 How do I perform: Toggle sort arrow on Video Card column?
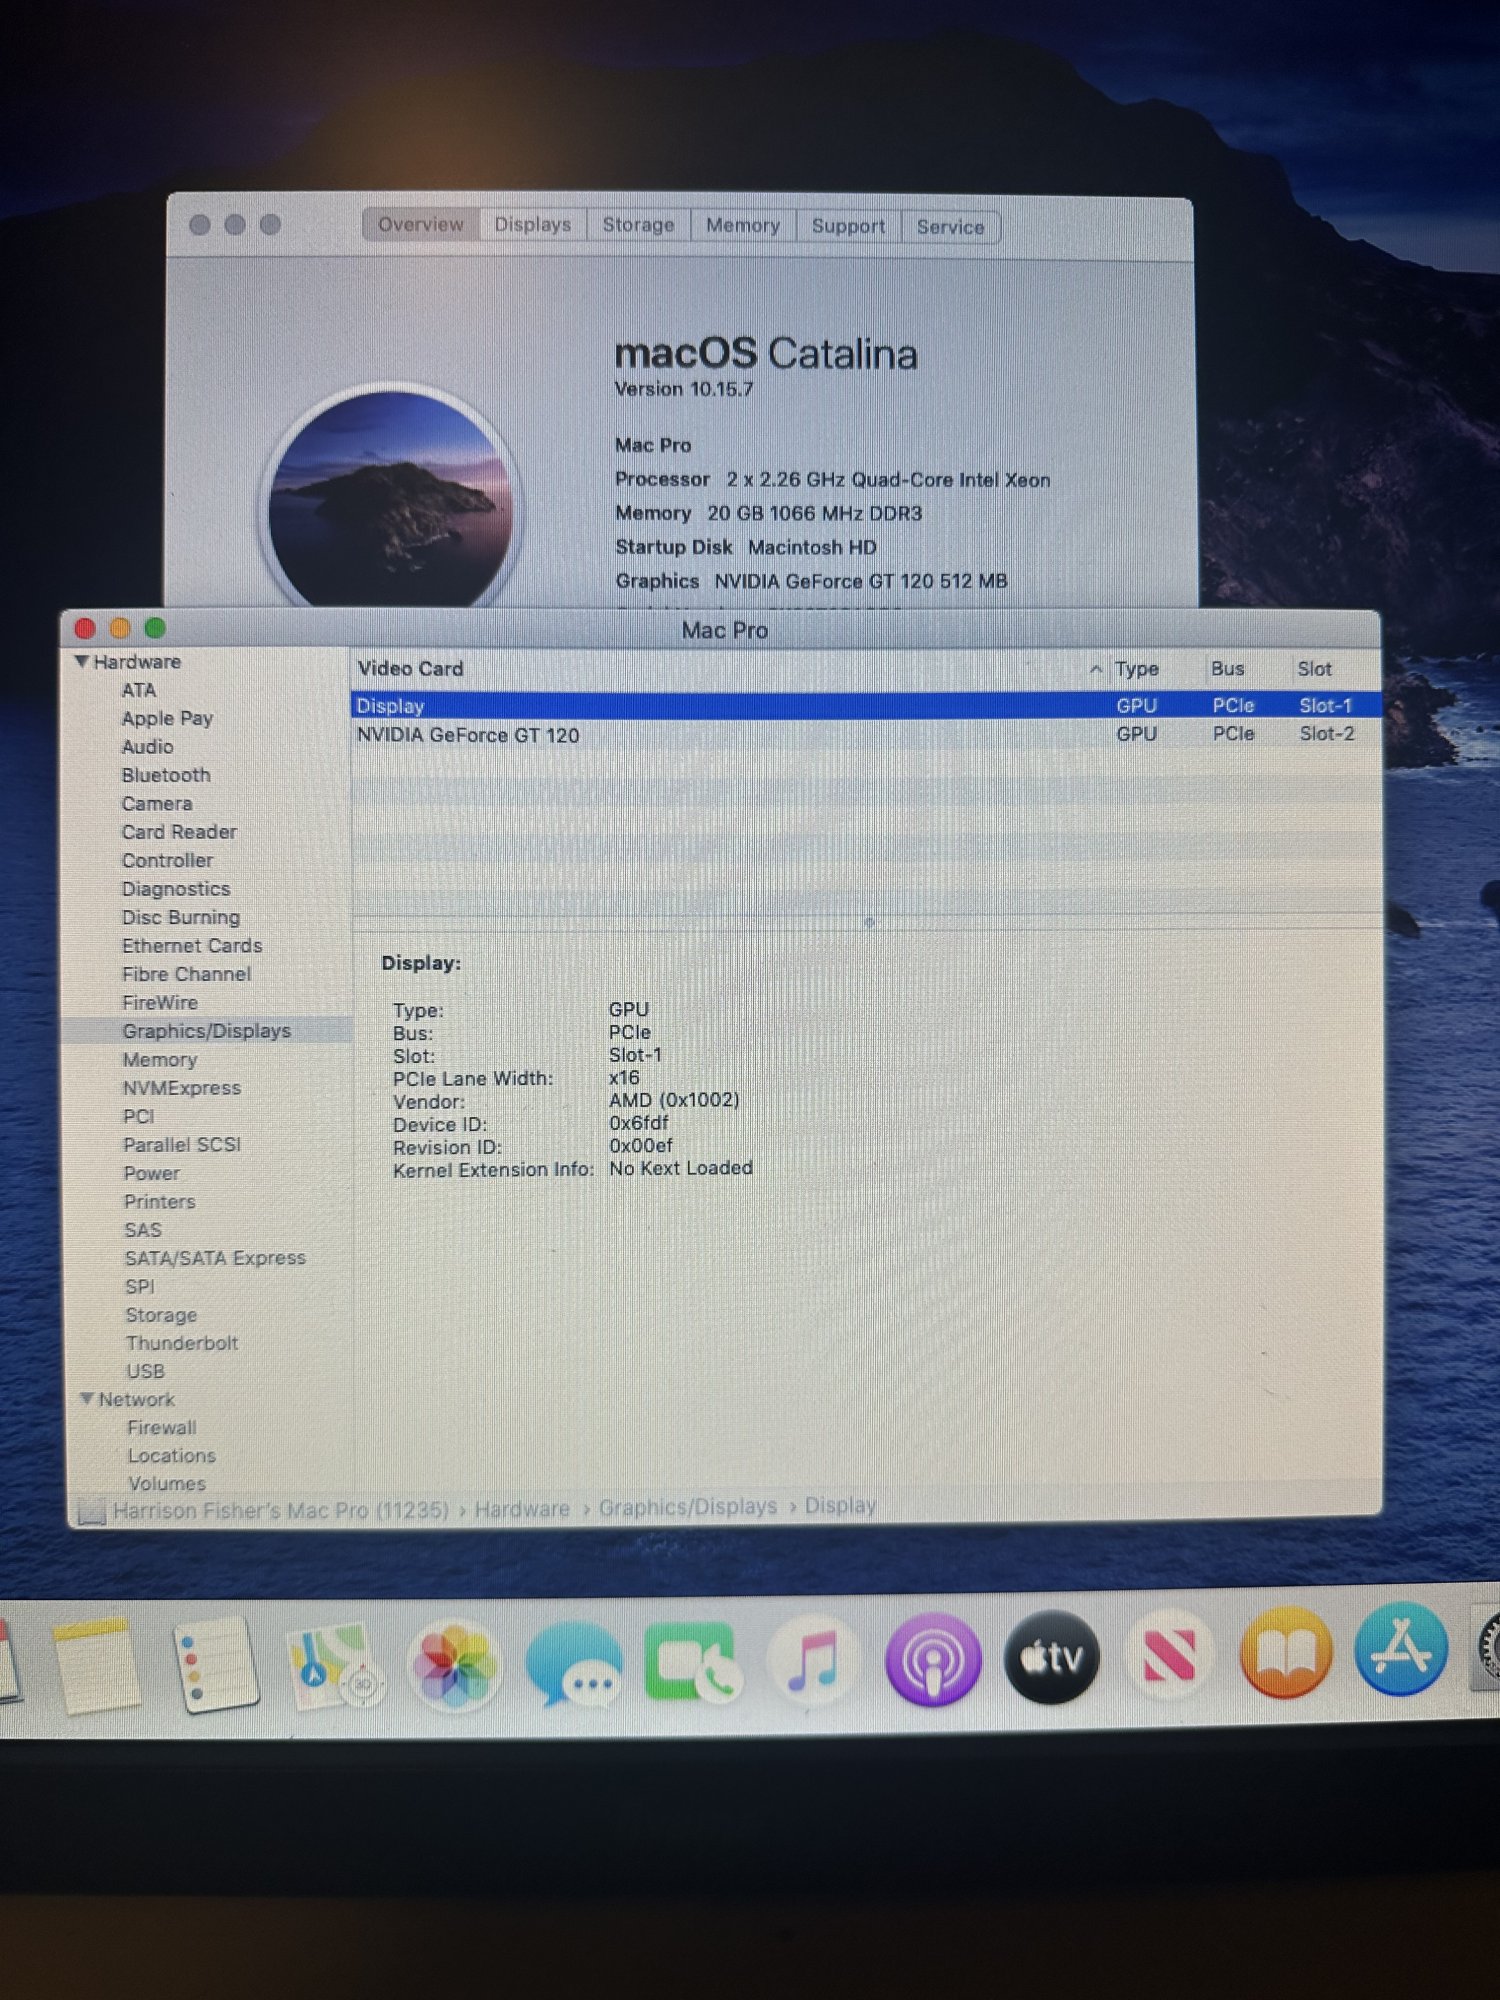[1096, 669]
